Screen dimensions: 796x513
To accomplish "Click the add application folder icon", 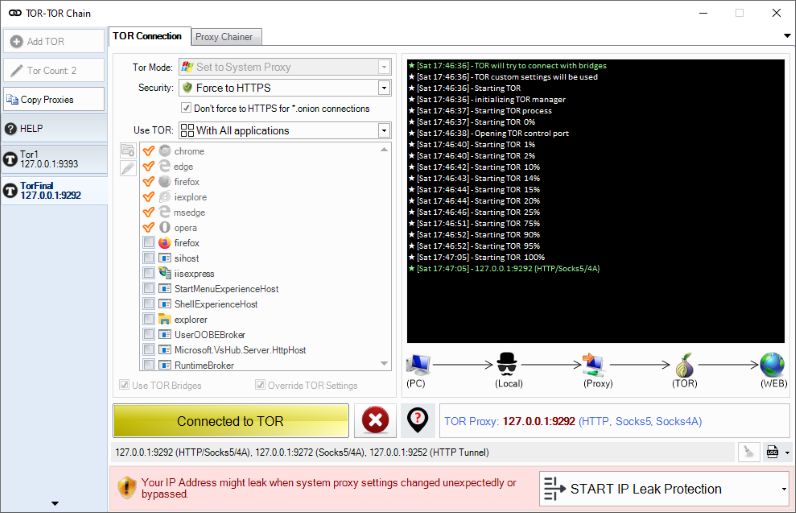I will point(128,150).
